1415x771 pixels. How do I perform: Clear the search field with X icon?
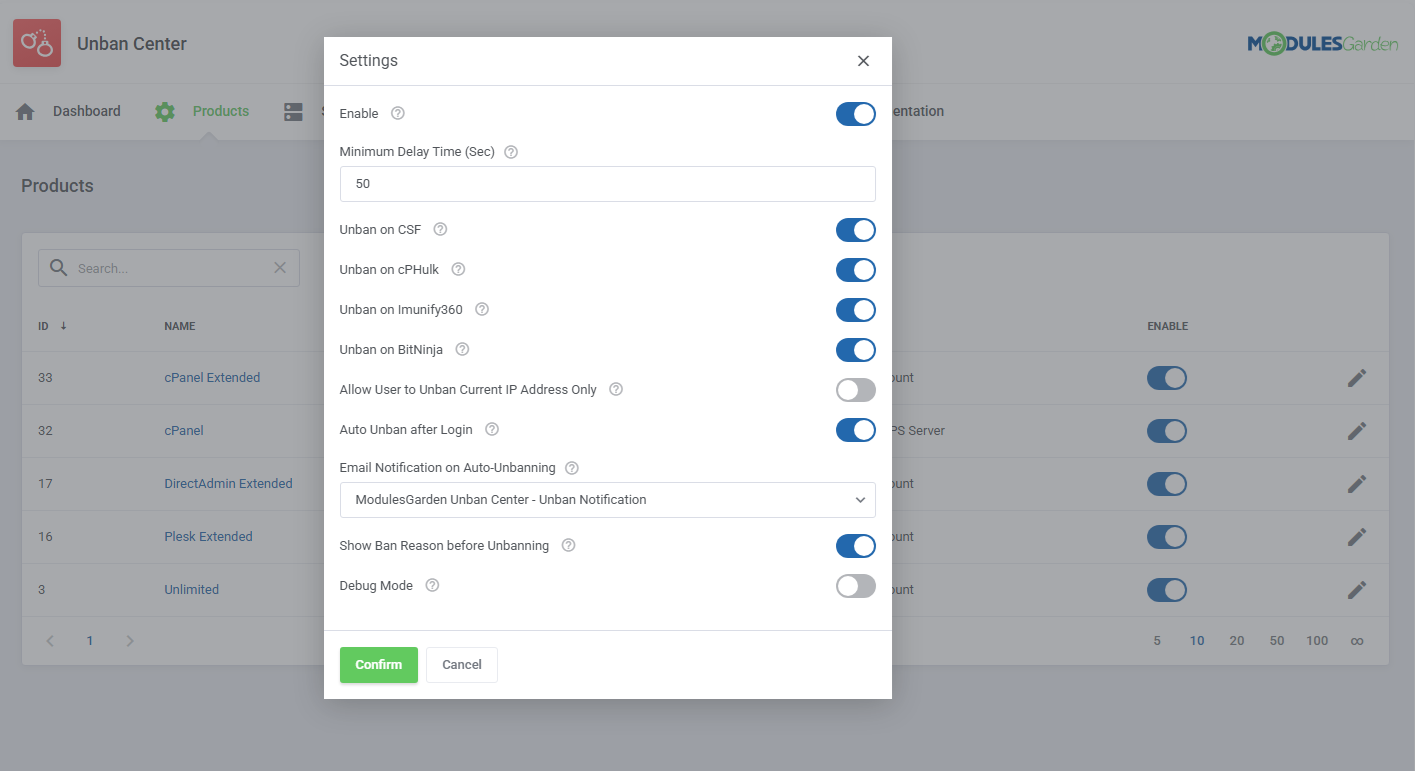[280, 268]
